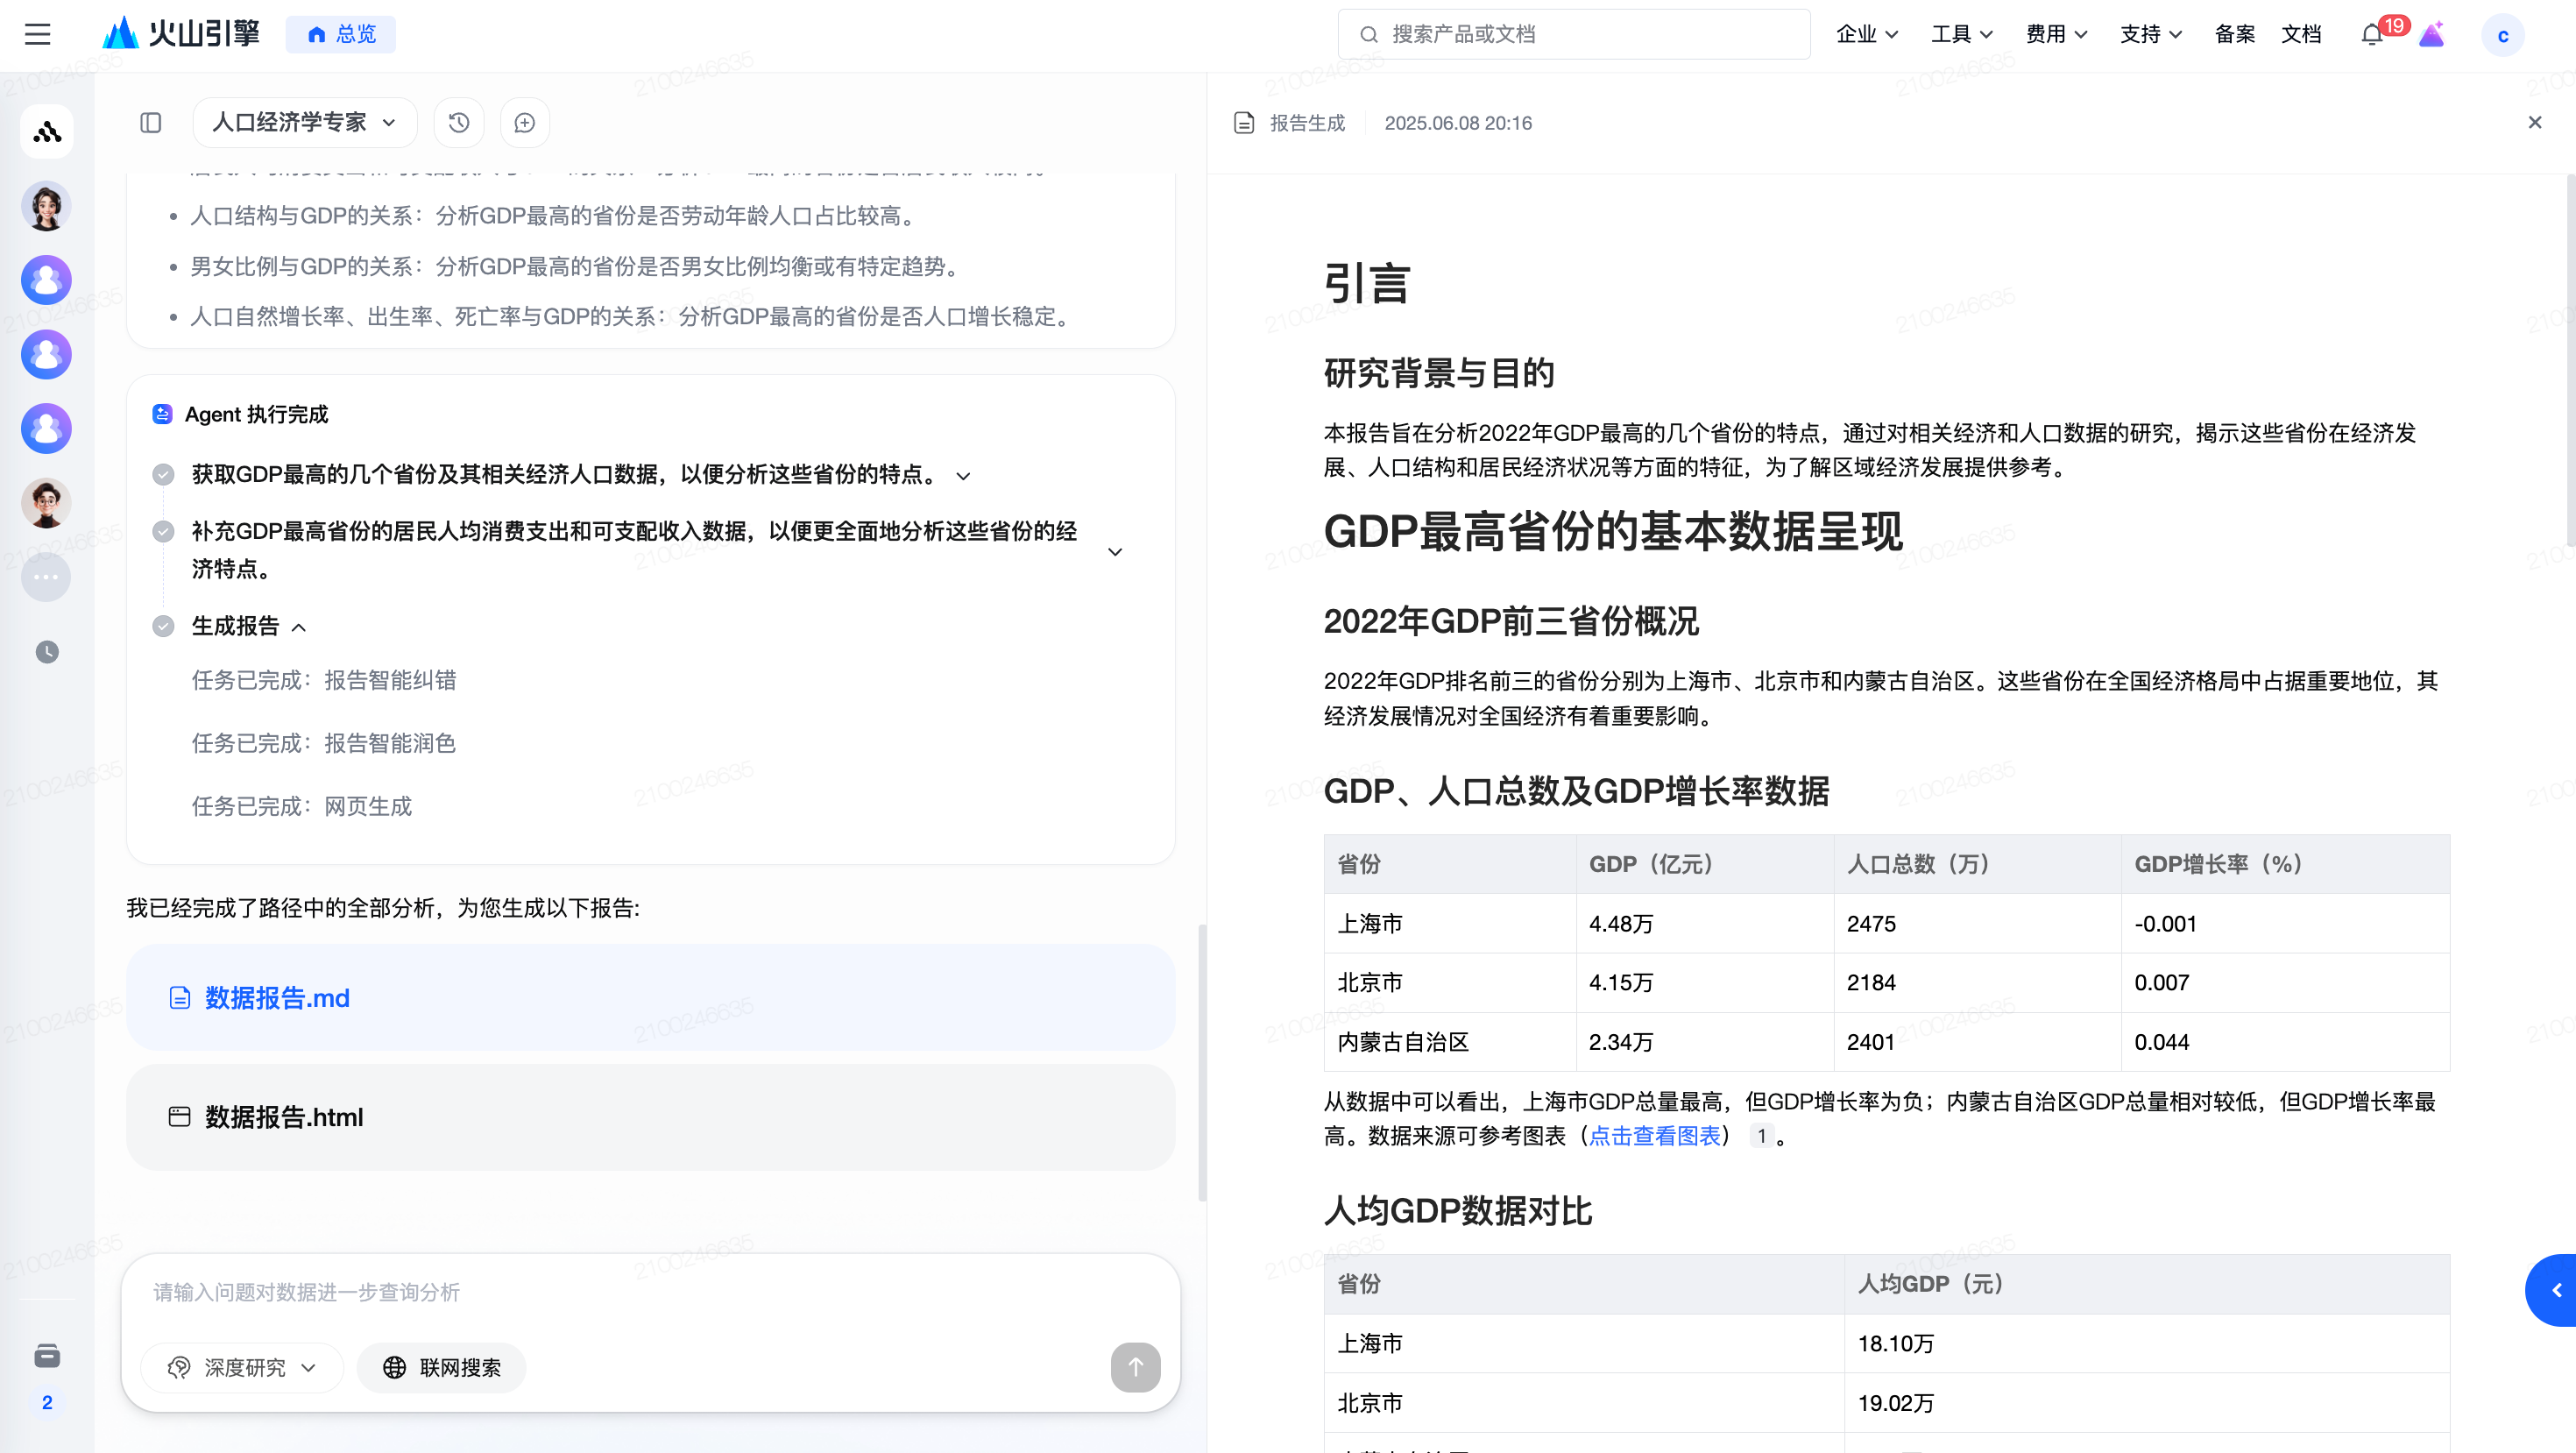Open the 深度研究 mode dropdown

[242, 1367]
